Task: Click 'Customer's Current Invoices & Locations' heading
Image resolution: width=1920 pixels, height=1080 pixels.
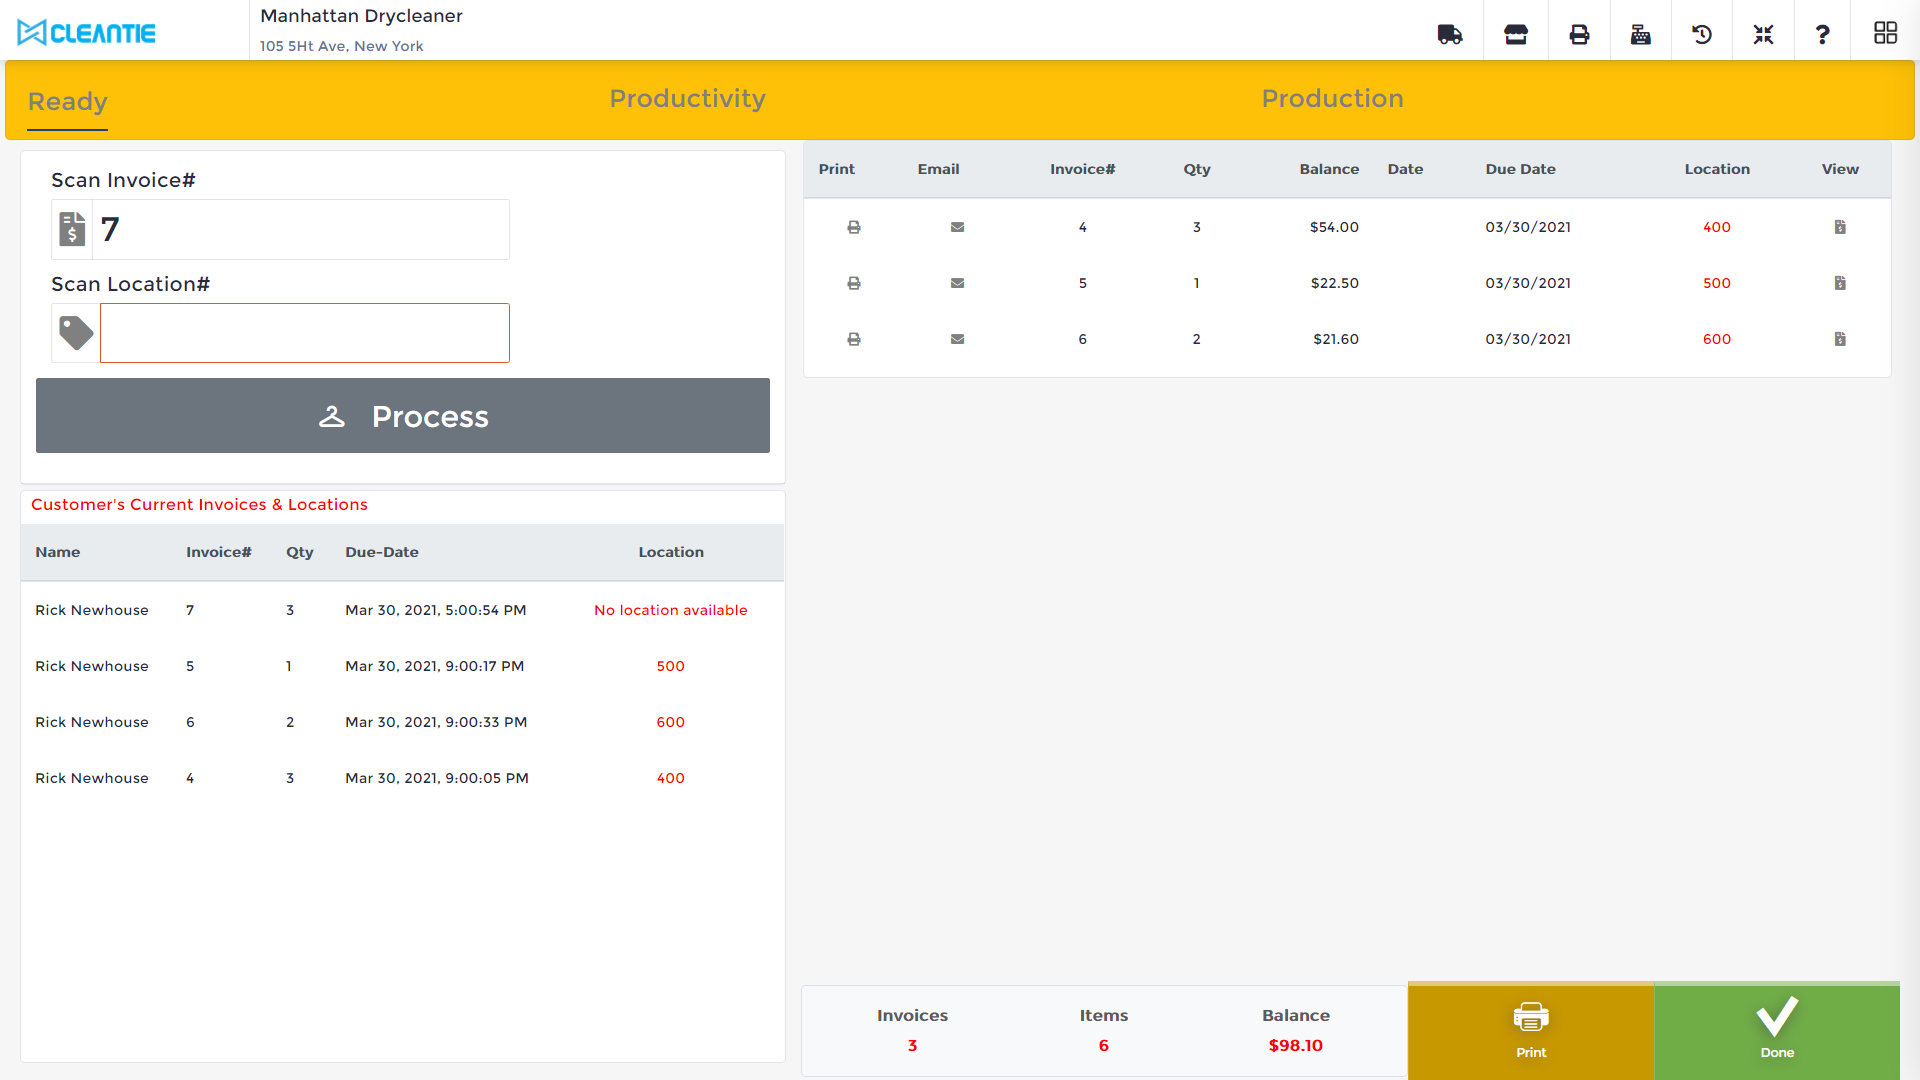Action: click(199, 505)
